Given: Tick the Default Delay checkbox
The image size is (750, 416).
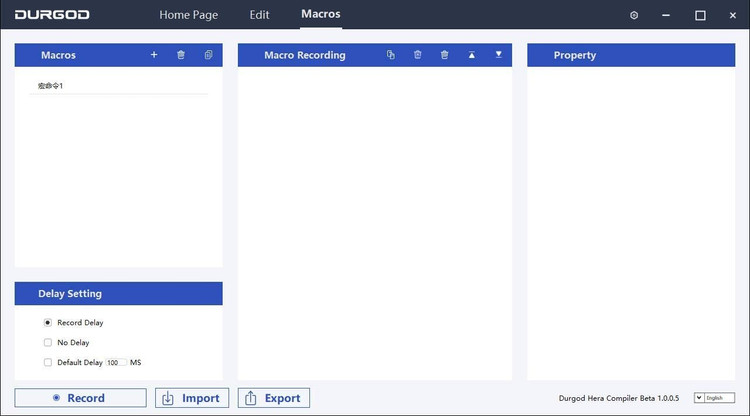Looking at the screenshot, I should [x=48, y=363].
